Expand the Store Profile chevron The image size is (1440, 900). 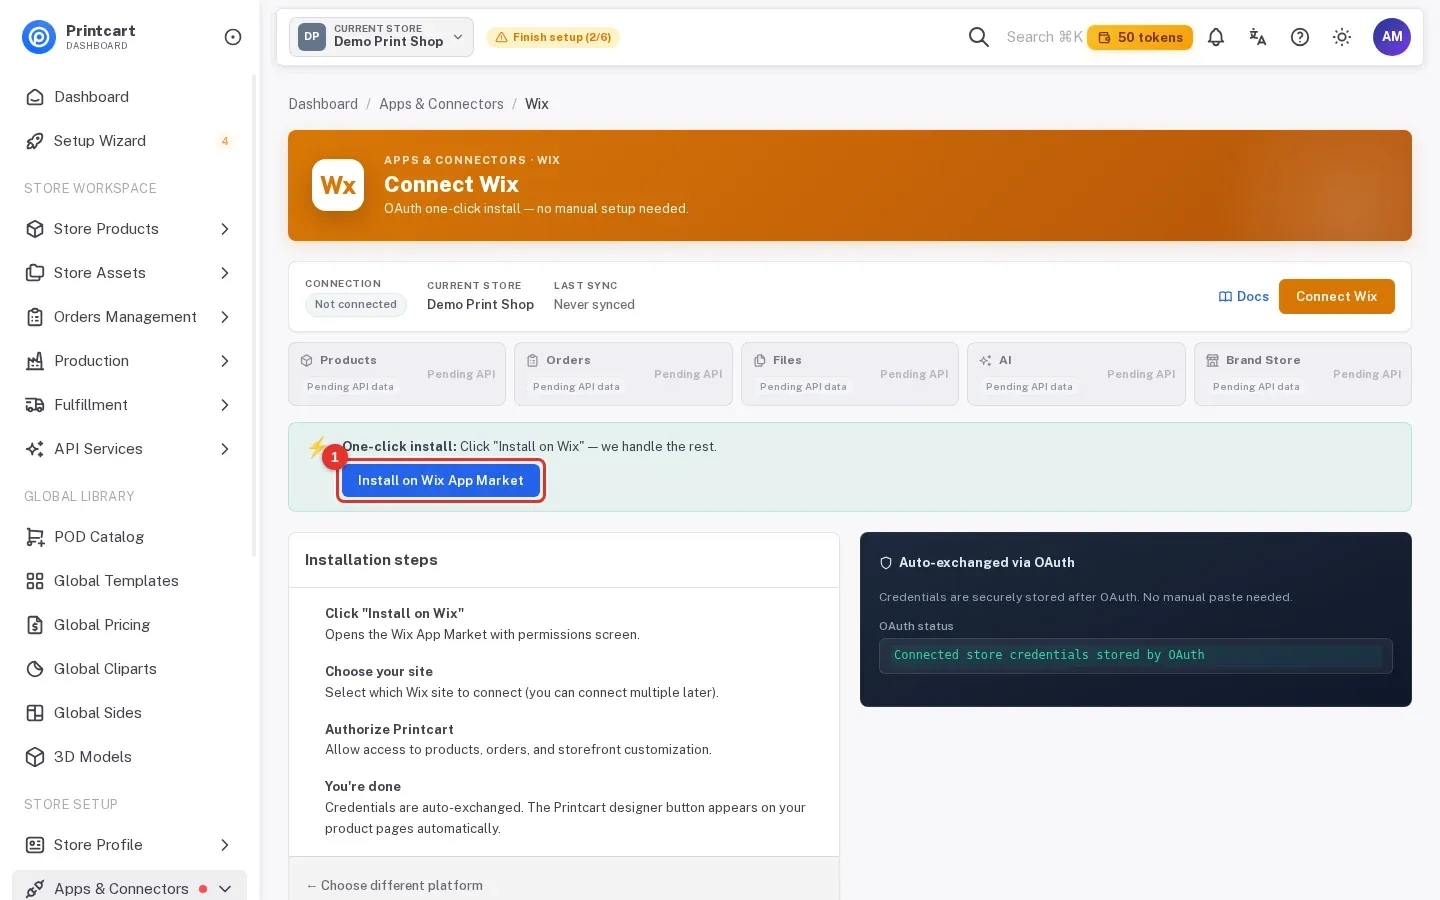click(225, 845)
